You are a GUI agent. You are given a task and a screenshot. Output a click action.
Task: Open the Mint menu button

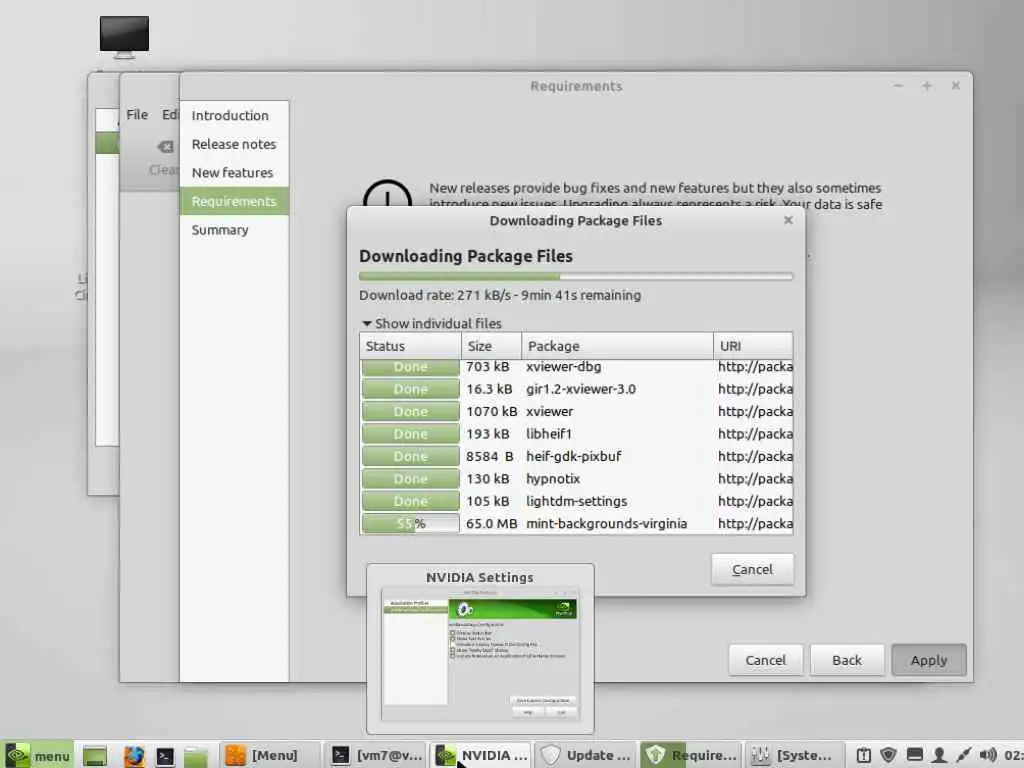pyautogui.click(x=37, y=756)
